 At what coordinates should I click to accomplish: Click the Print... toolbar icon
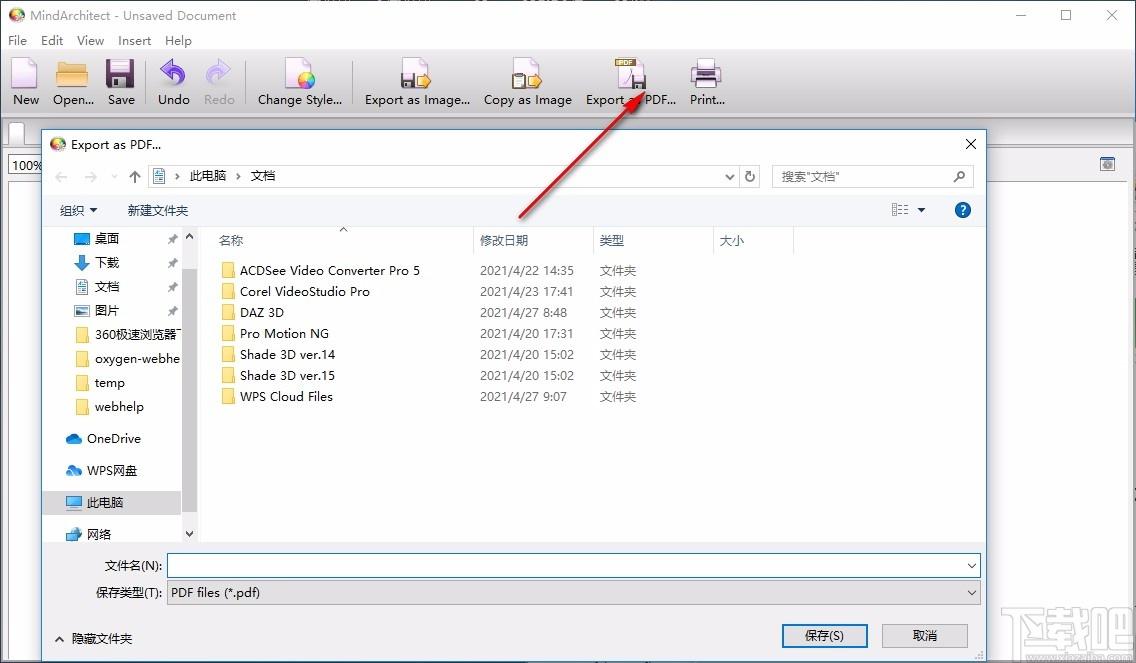706,82
